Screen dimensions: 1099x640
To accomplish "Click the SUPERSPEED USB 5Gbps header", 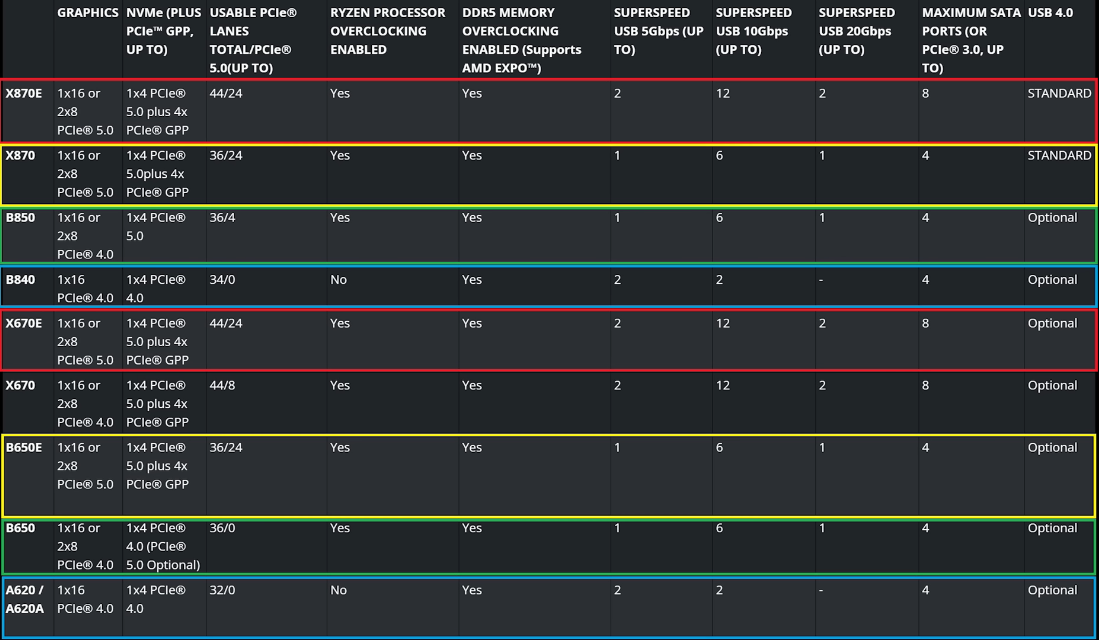I will click(658, 31).
